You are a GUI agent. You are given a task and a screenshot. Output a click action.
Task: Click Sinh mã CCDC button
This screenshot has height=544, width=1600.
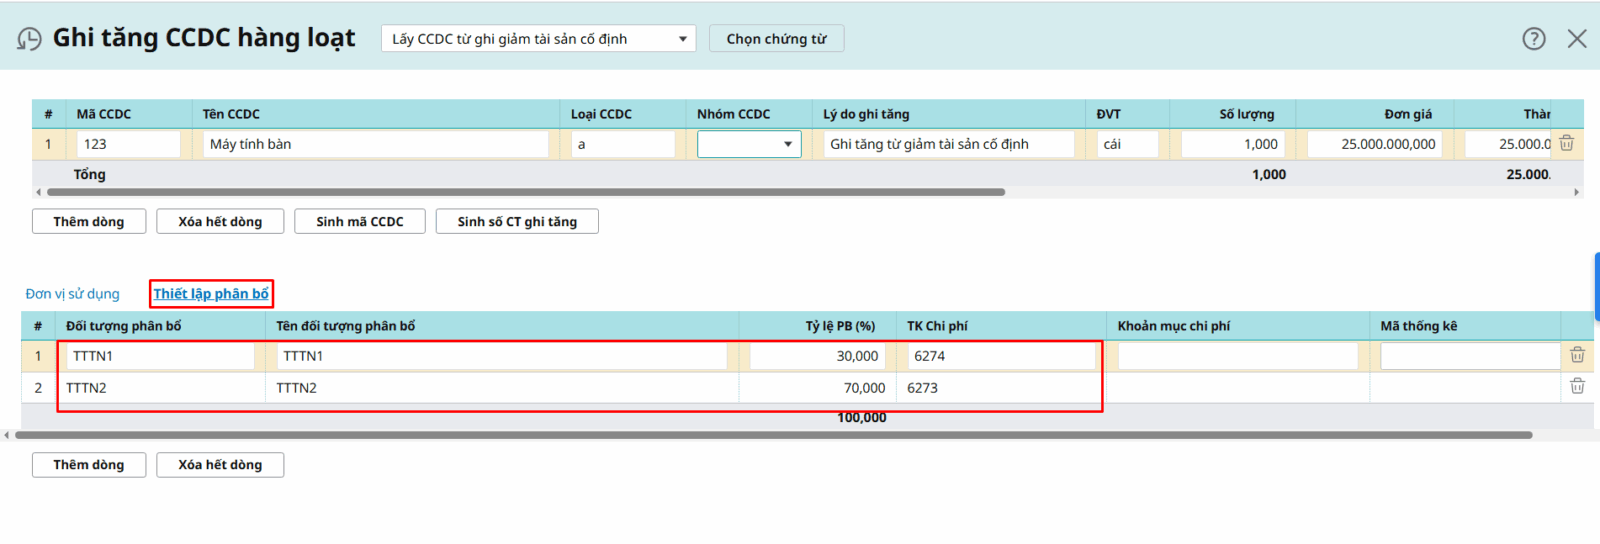[x=360, y=222]
